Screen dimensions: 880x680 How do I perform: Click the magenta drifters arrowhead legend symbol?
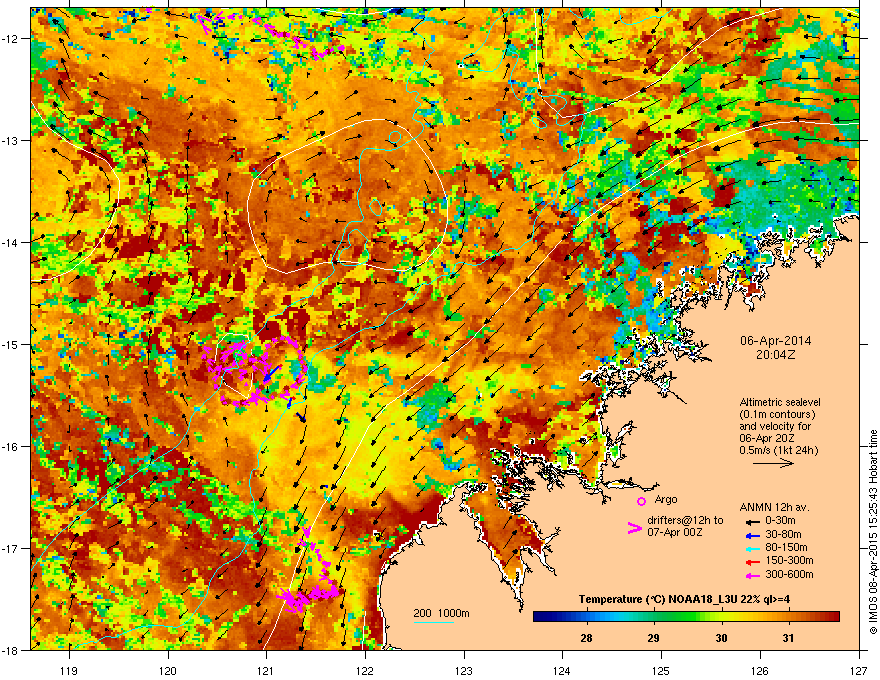pos(634,527)
